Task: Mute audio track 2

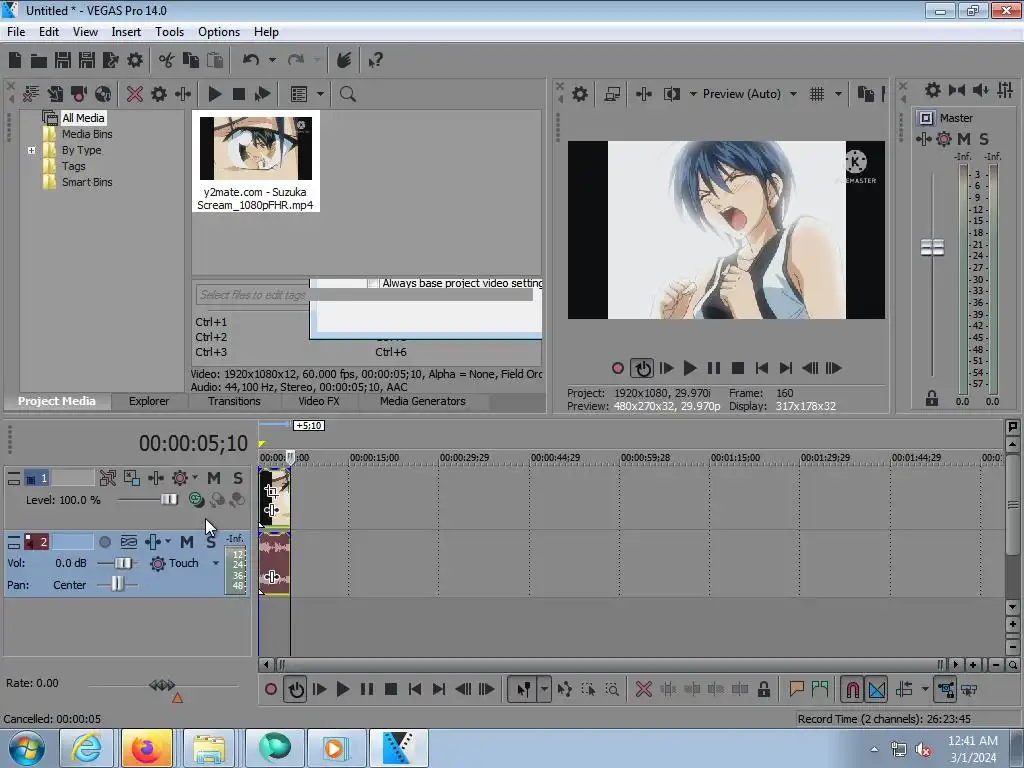Action: click(187, 542)
